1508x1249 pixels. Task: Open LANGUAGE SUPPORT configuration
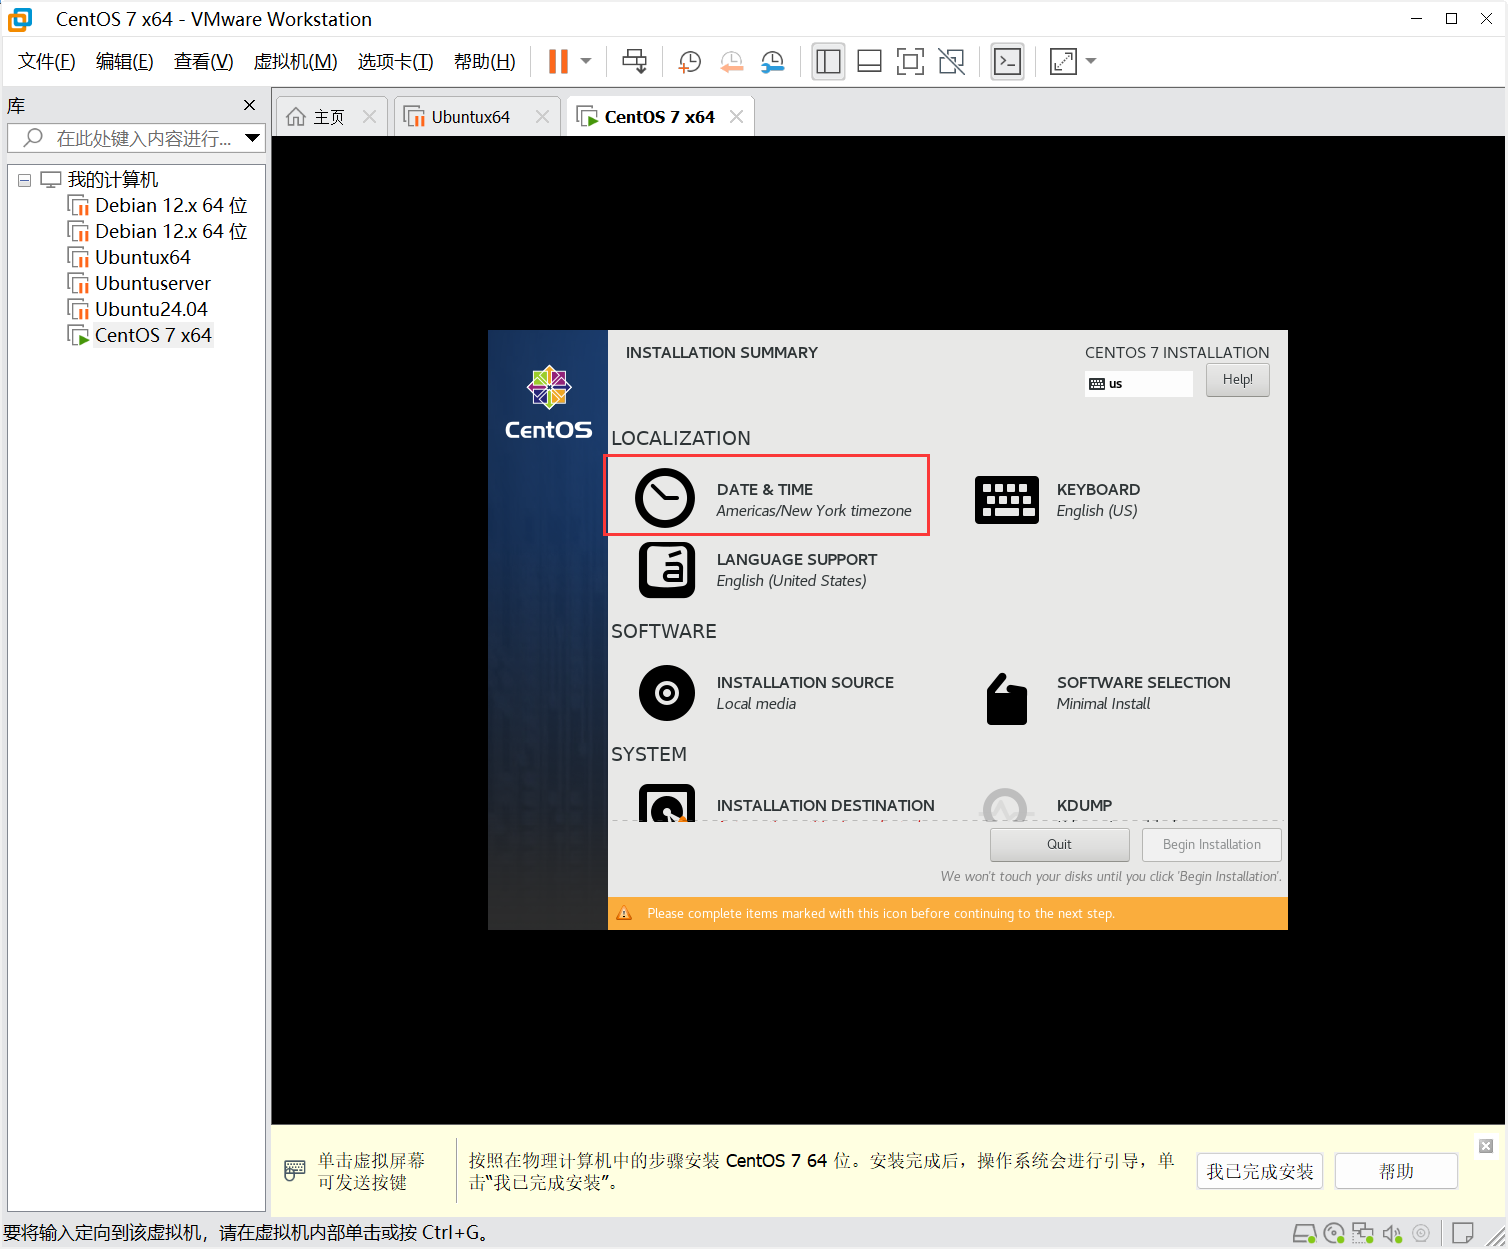tap(758, 570)
